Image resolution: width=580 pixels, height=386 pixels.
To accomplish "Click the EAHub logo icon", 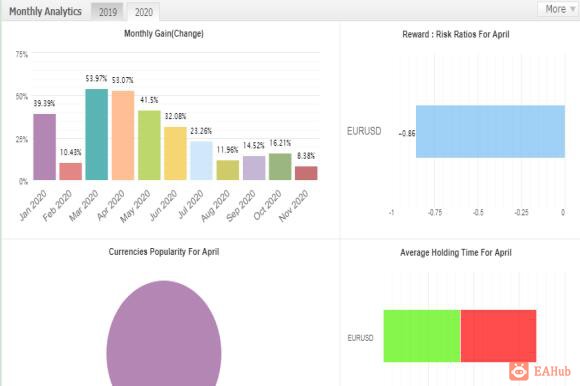I will (x=519, y=371).
